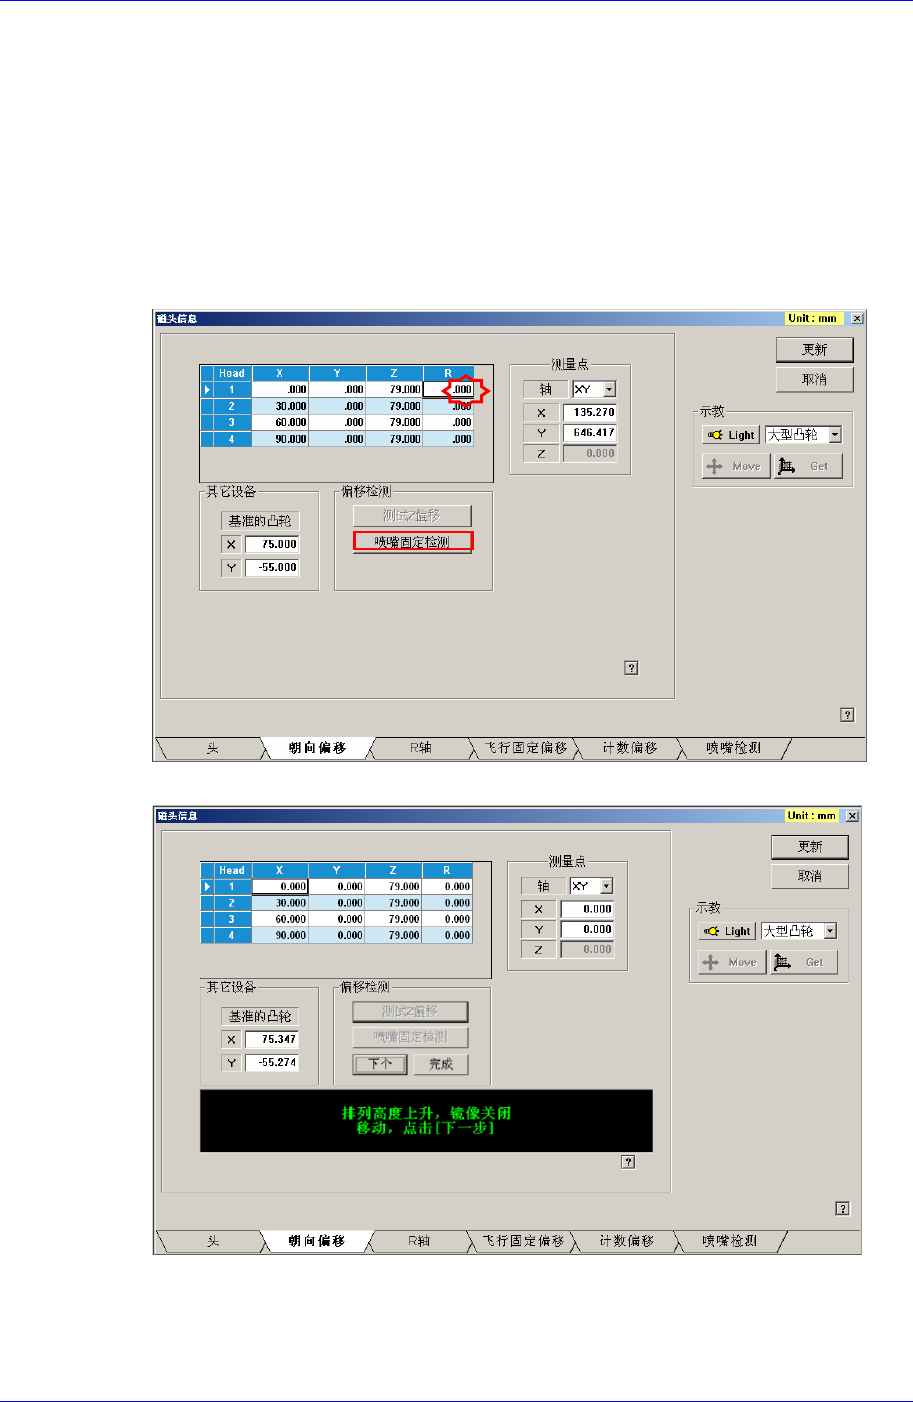
Task: Select Head row 4 header in upper table
Action: pos(231,438)
